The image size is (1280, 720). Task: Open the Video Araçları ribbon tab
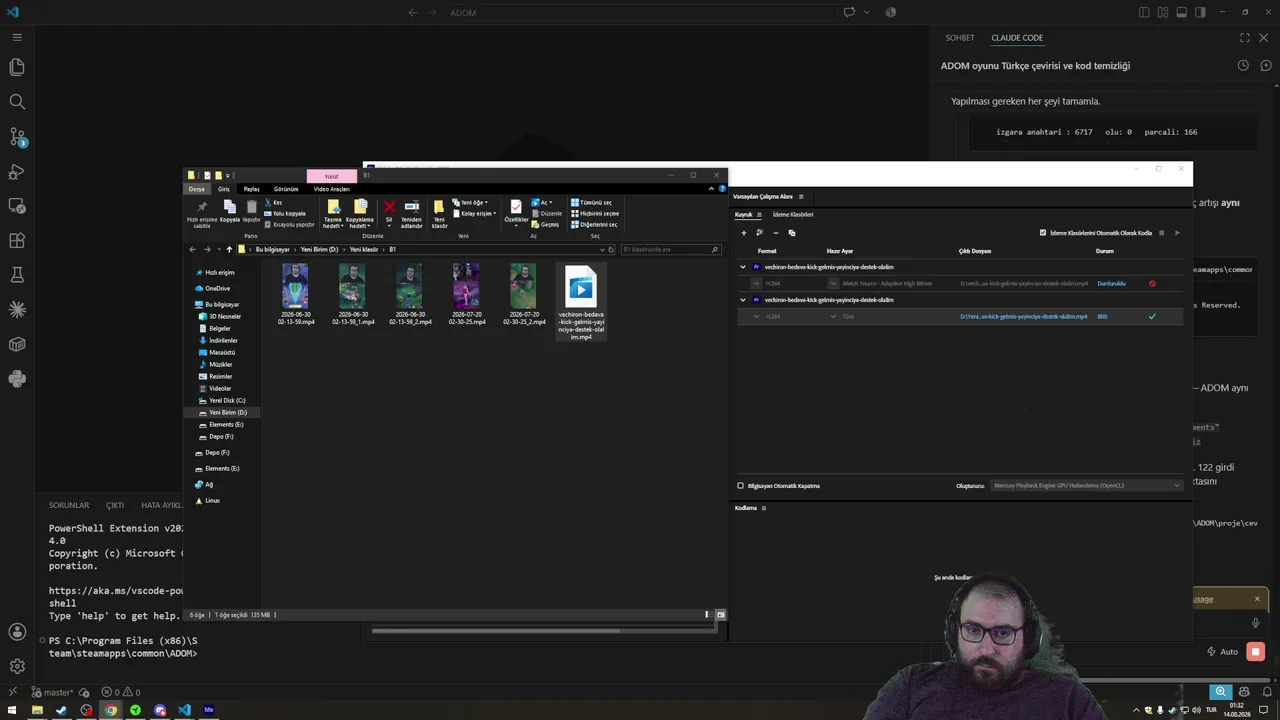[x=332, y=189]
